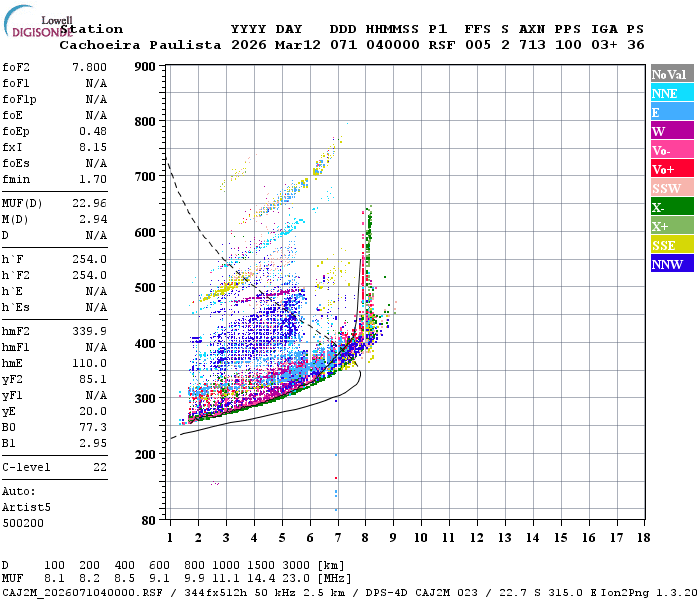Click the yE value 20.0
The width and height of the screenshot is (700, 600).
click(x=93, y=412)
